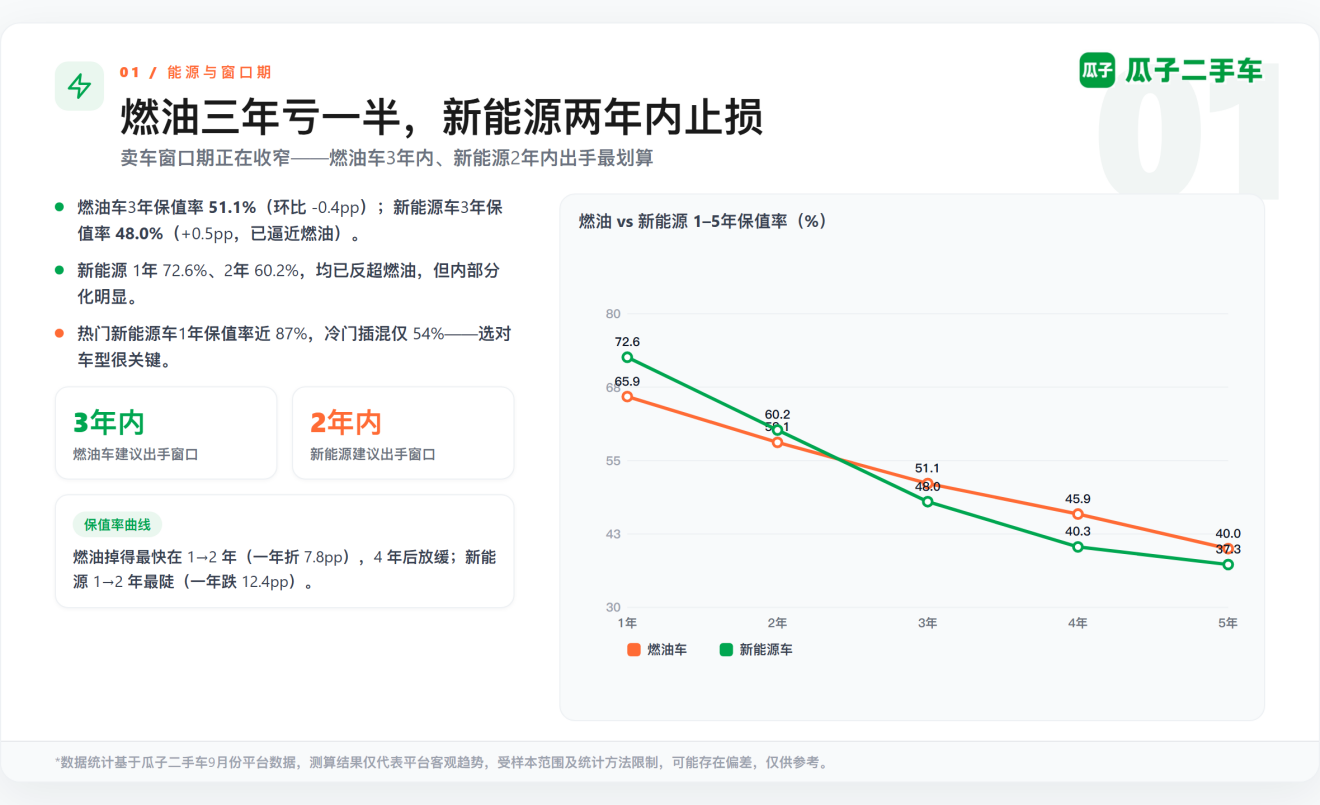Click the green 40.3 data point marker
This screenshot has height=805, width=1320.
coord(1078,547)
